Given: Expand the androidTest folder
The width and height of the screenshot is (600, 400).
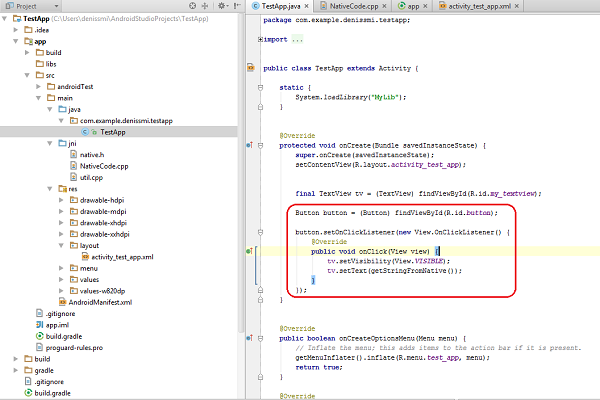Looking at the screenshot, I should pyautogui.click(x=38, y=87).
